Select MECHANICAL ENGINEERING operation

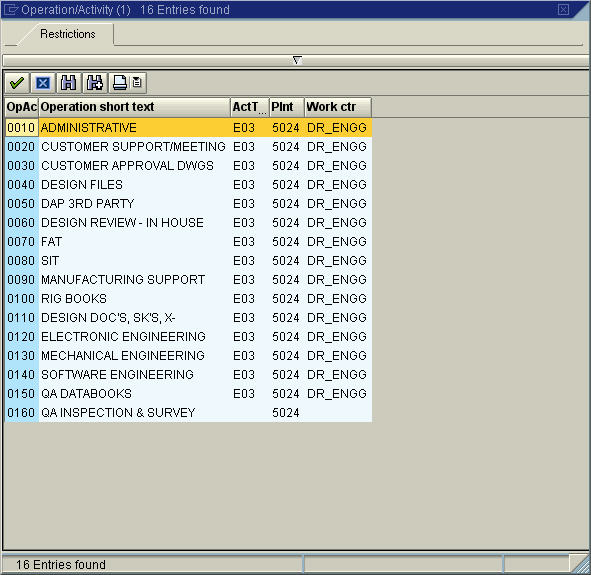tap(188, 356)
